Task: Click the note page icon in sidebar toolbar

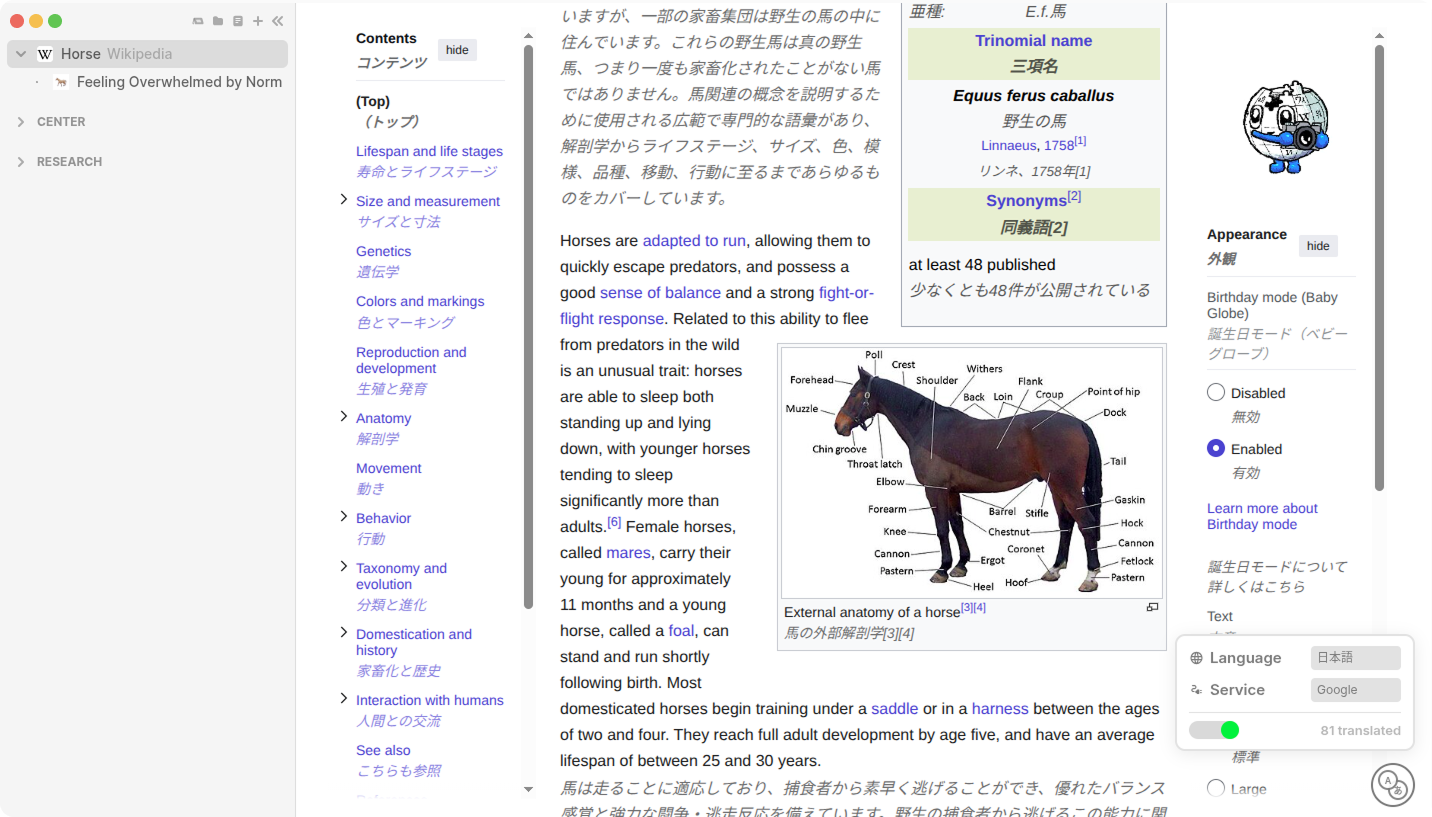Action: (238, 21)
